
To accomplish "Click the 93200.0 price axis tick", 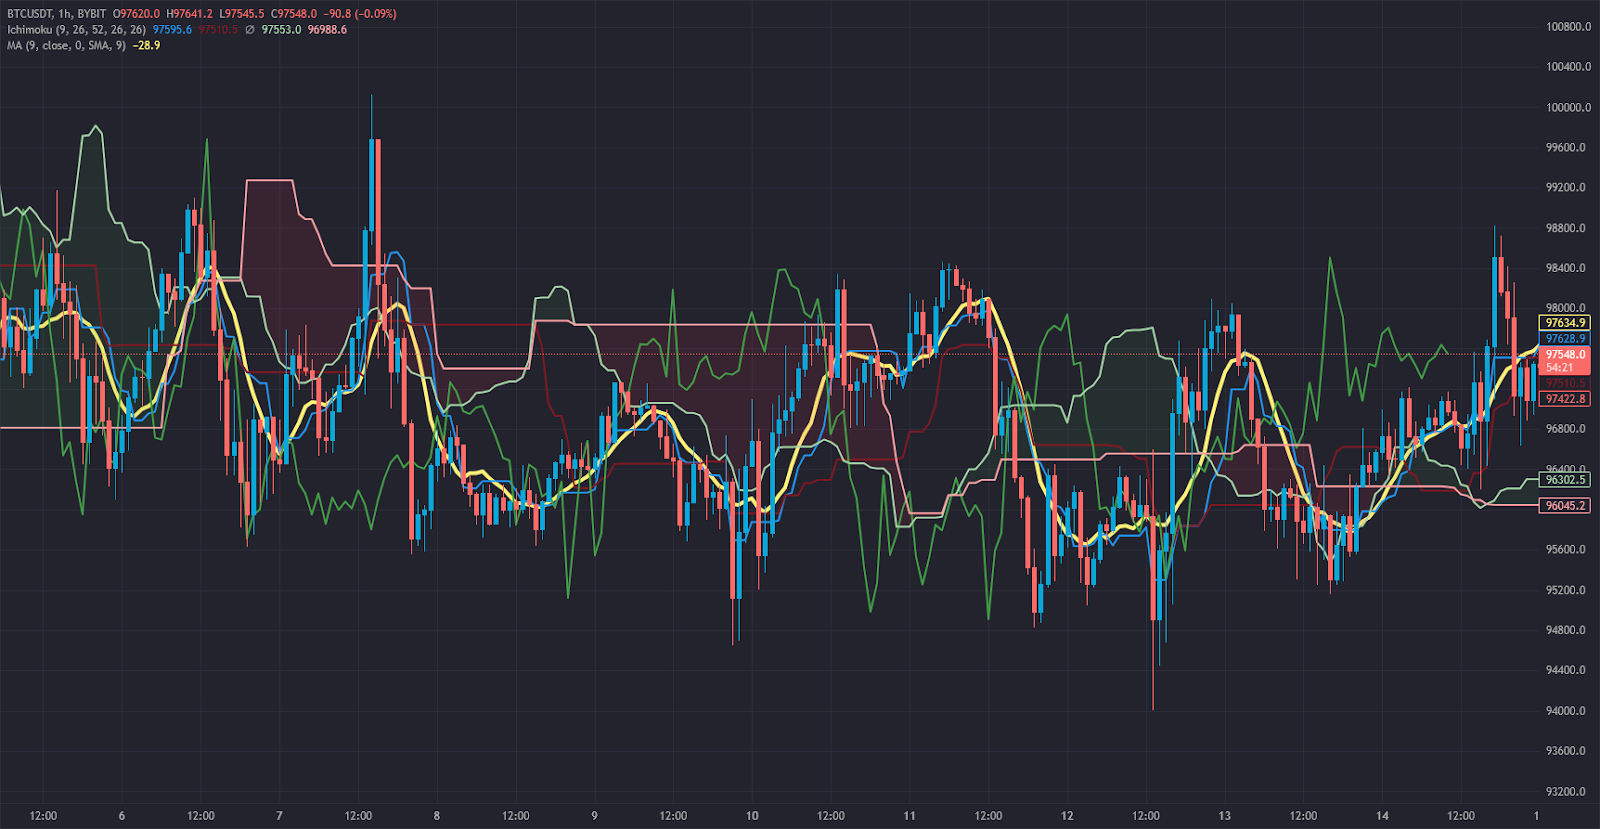I will pyautogui.click(x=1568, y=791).
